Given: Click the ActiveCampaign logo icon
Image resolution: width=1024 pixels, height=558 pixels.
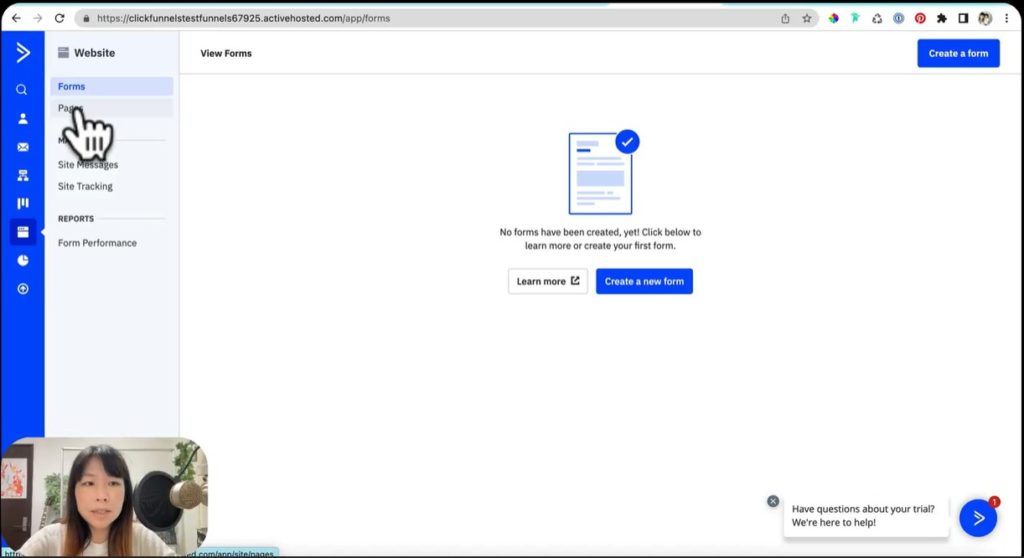Looking at the screenshot, I should [22, 53].
